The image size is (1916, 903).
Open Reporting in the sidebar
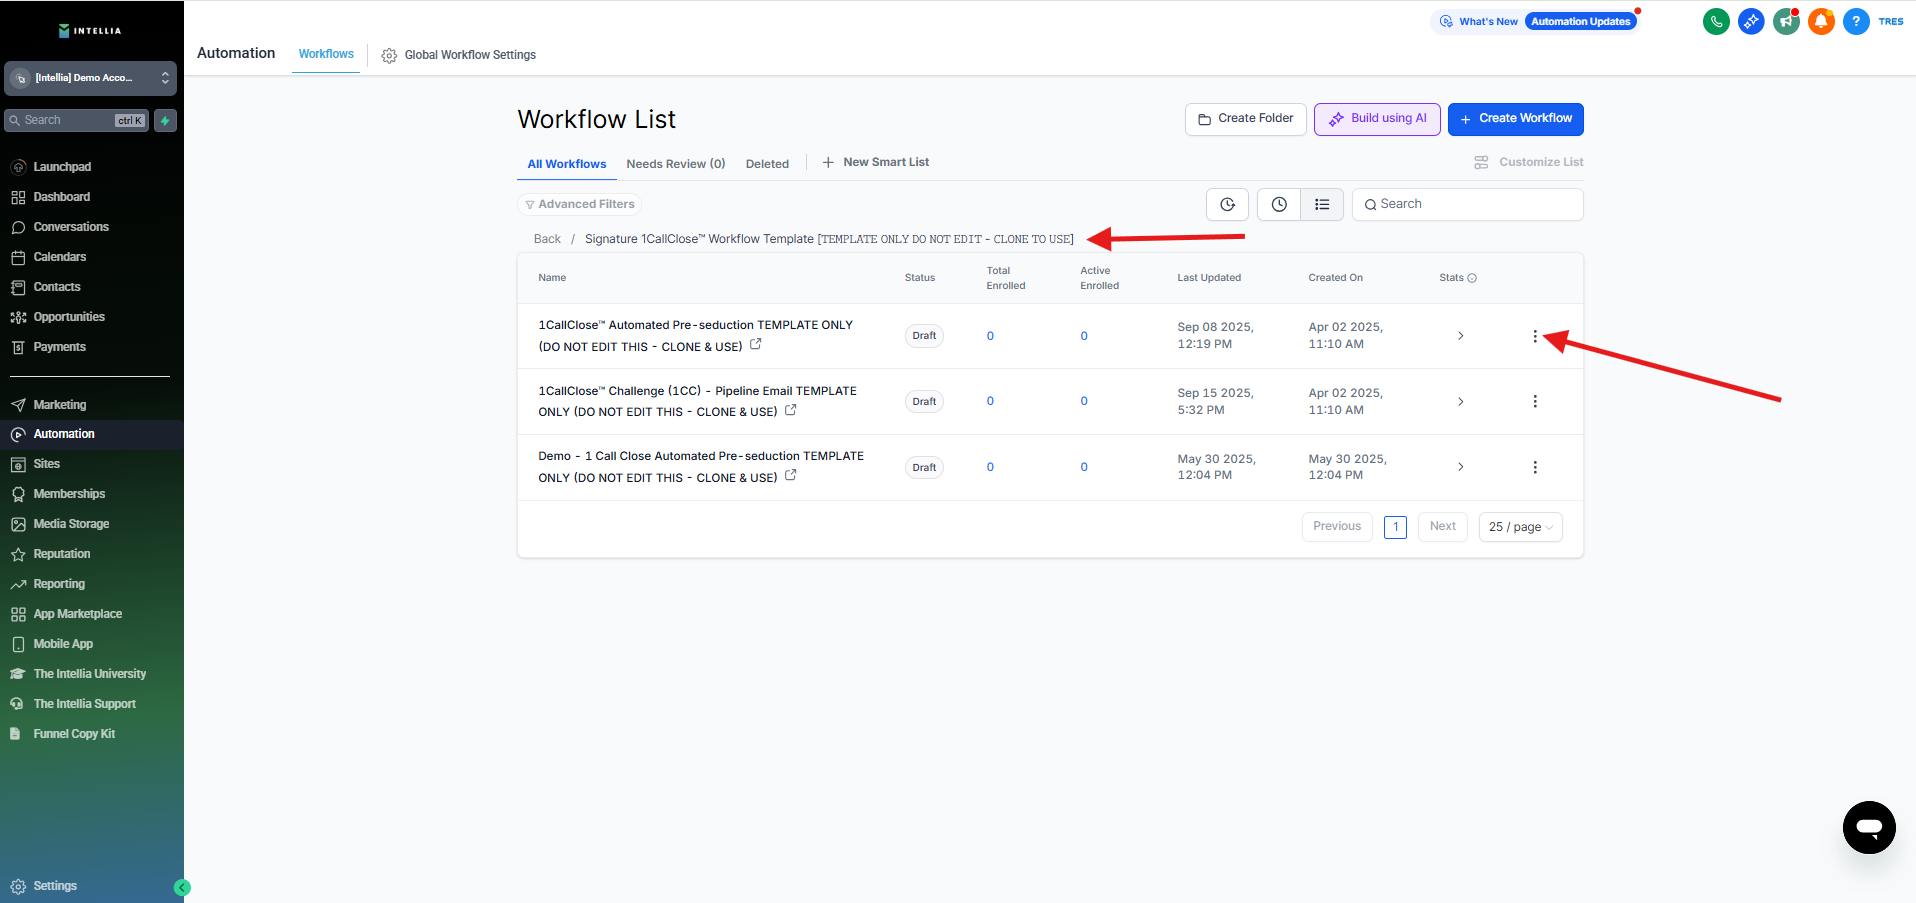click(x=59, y=584)
